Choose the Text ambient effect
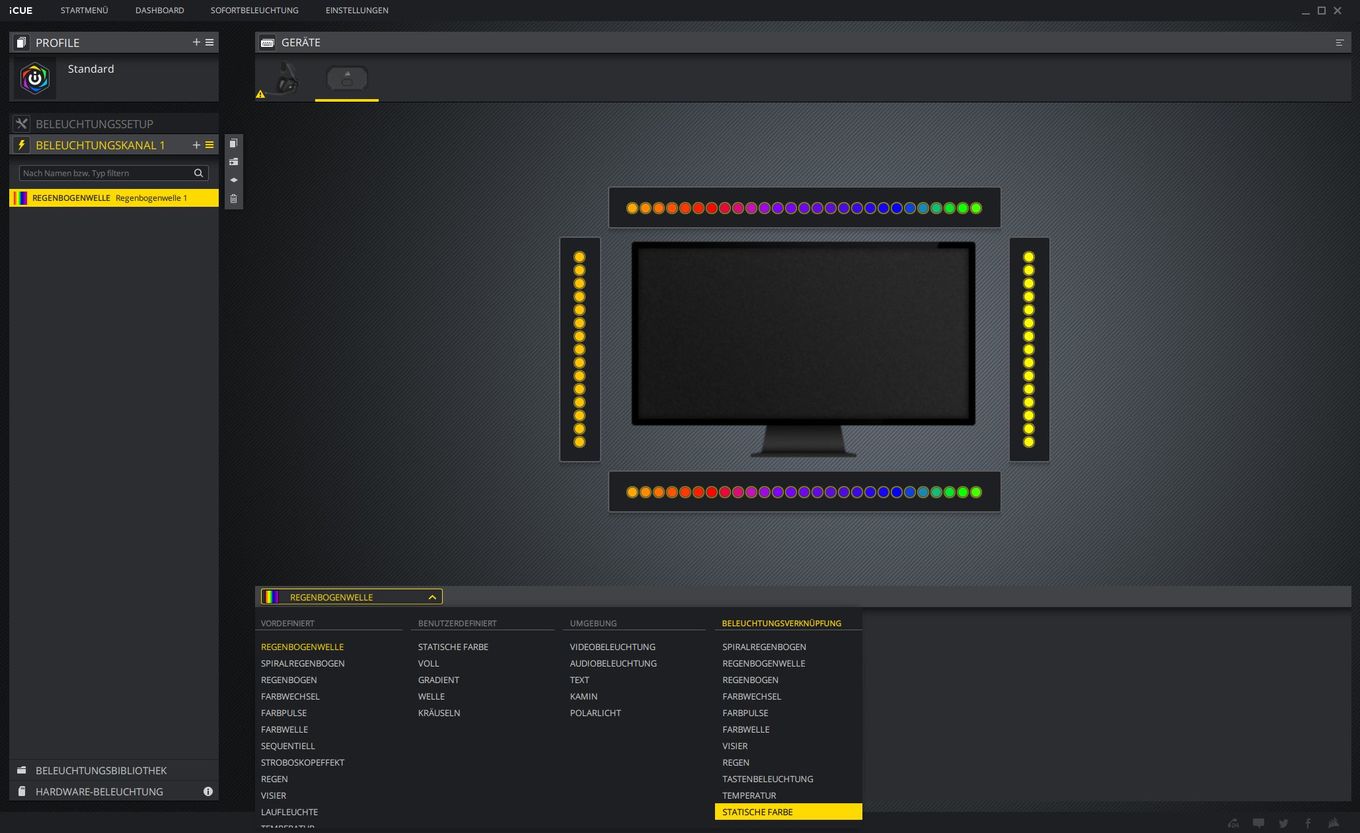The image size is (1360, 833). pos(580,680)
